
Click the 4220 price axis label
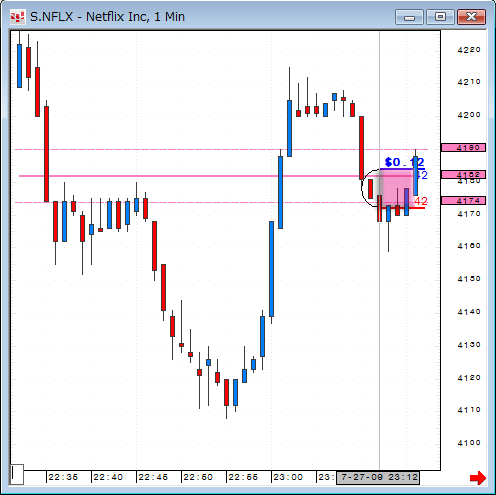pyautogui.click(x=469, y=50)
